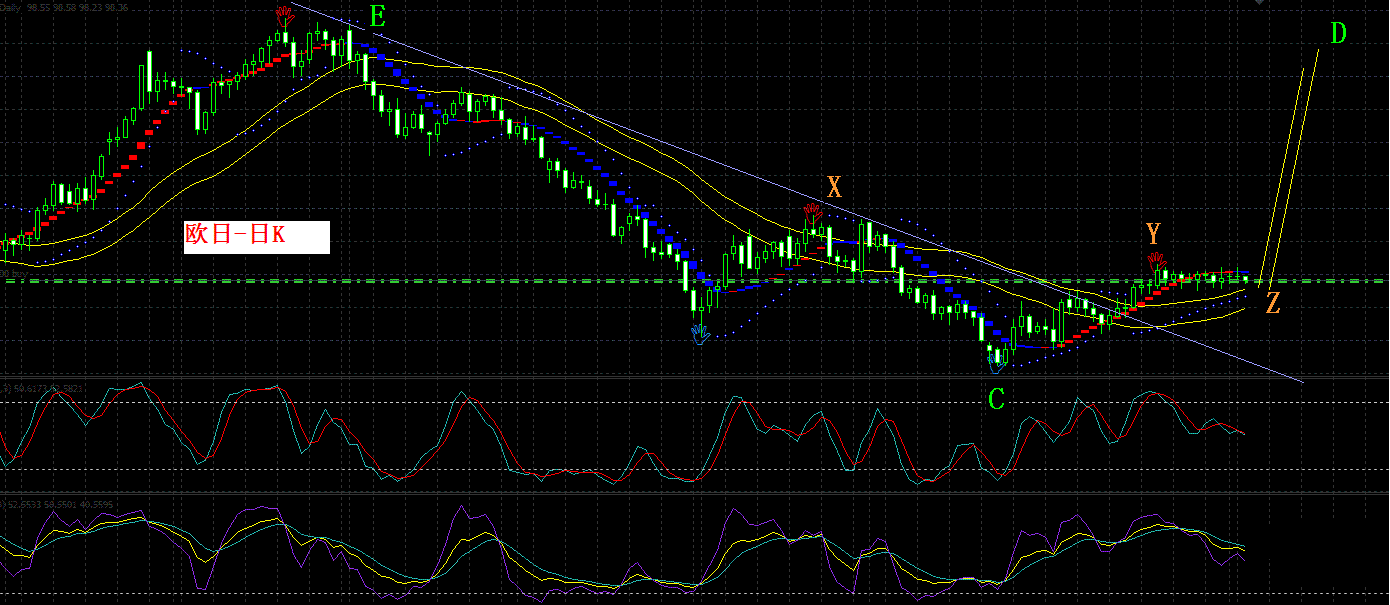Screen dimensions: 1390x605
Task: Select the blue hand icon at the first low
Action: click(700, 334)
